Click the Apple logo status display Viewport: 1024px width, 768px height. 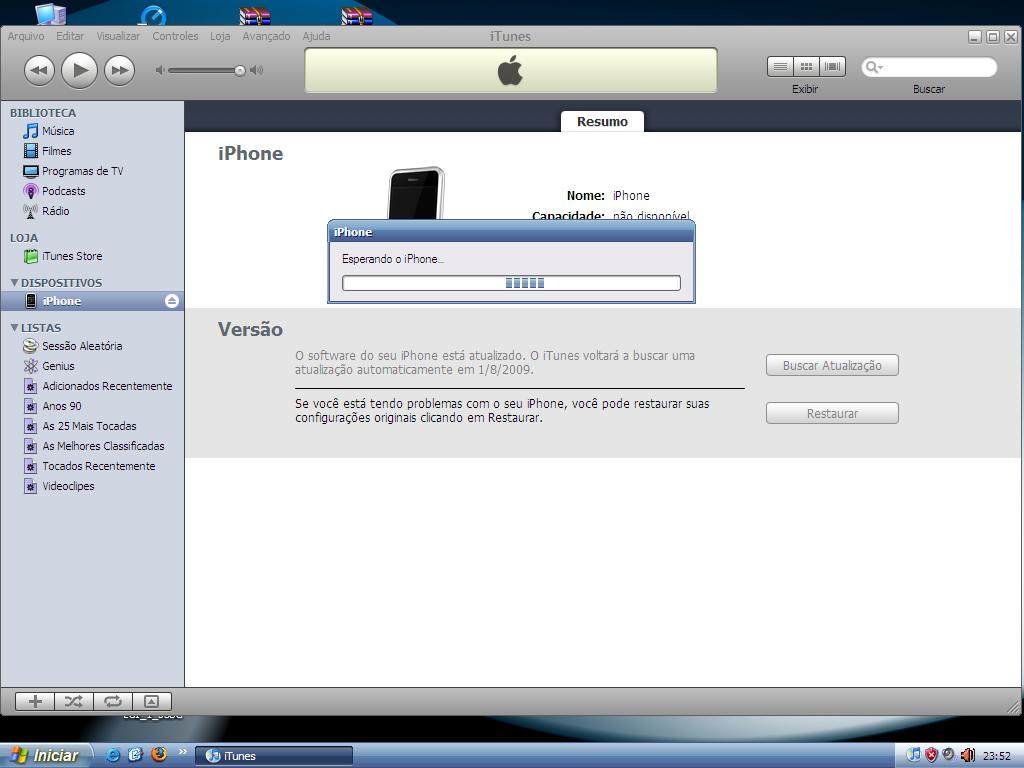pos(511,70)
